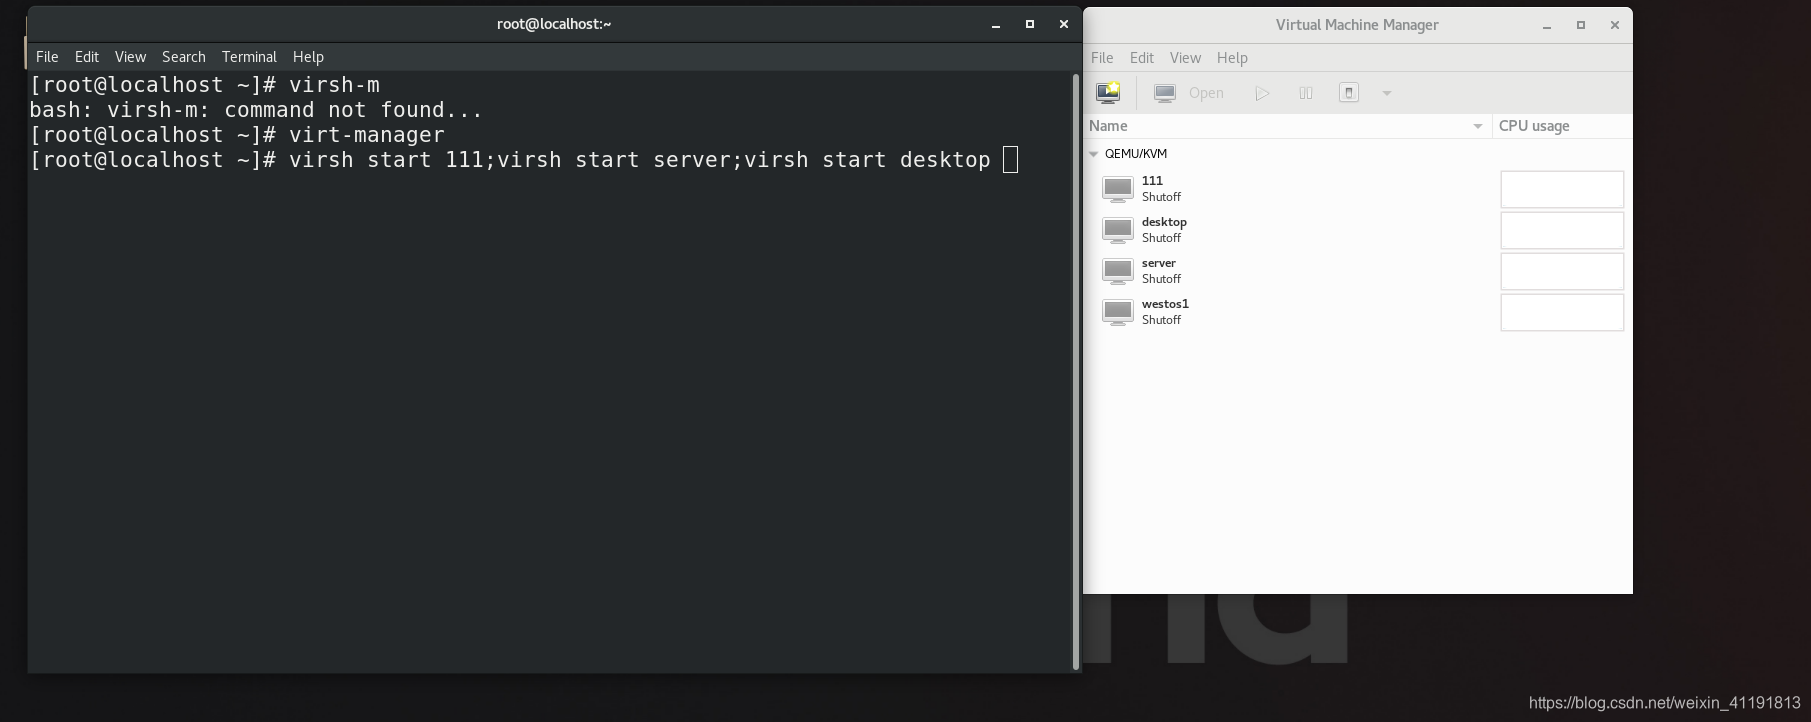
Task: Open the terminal File menu
Action: 47,57
